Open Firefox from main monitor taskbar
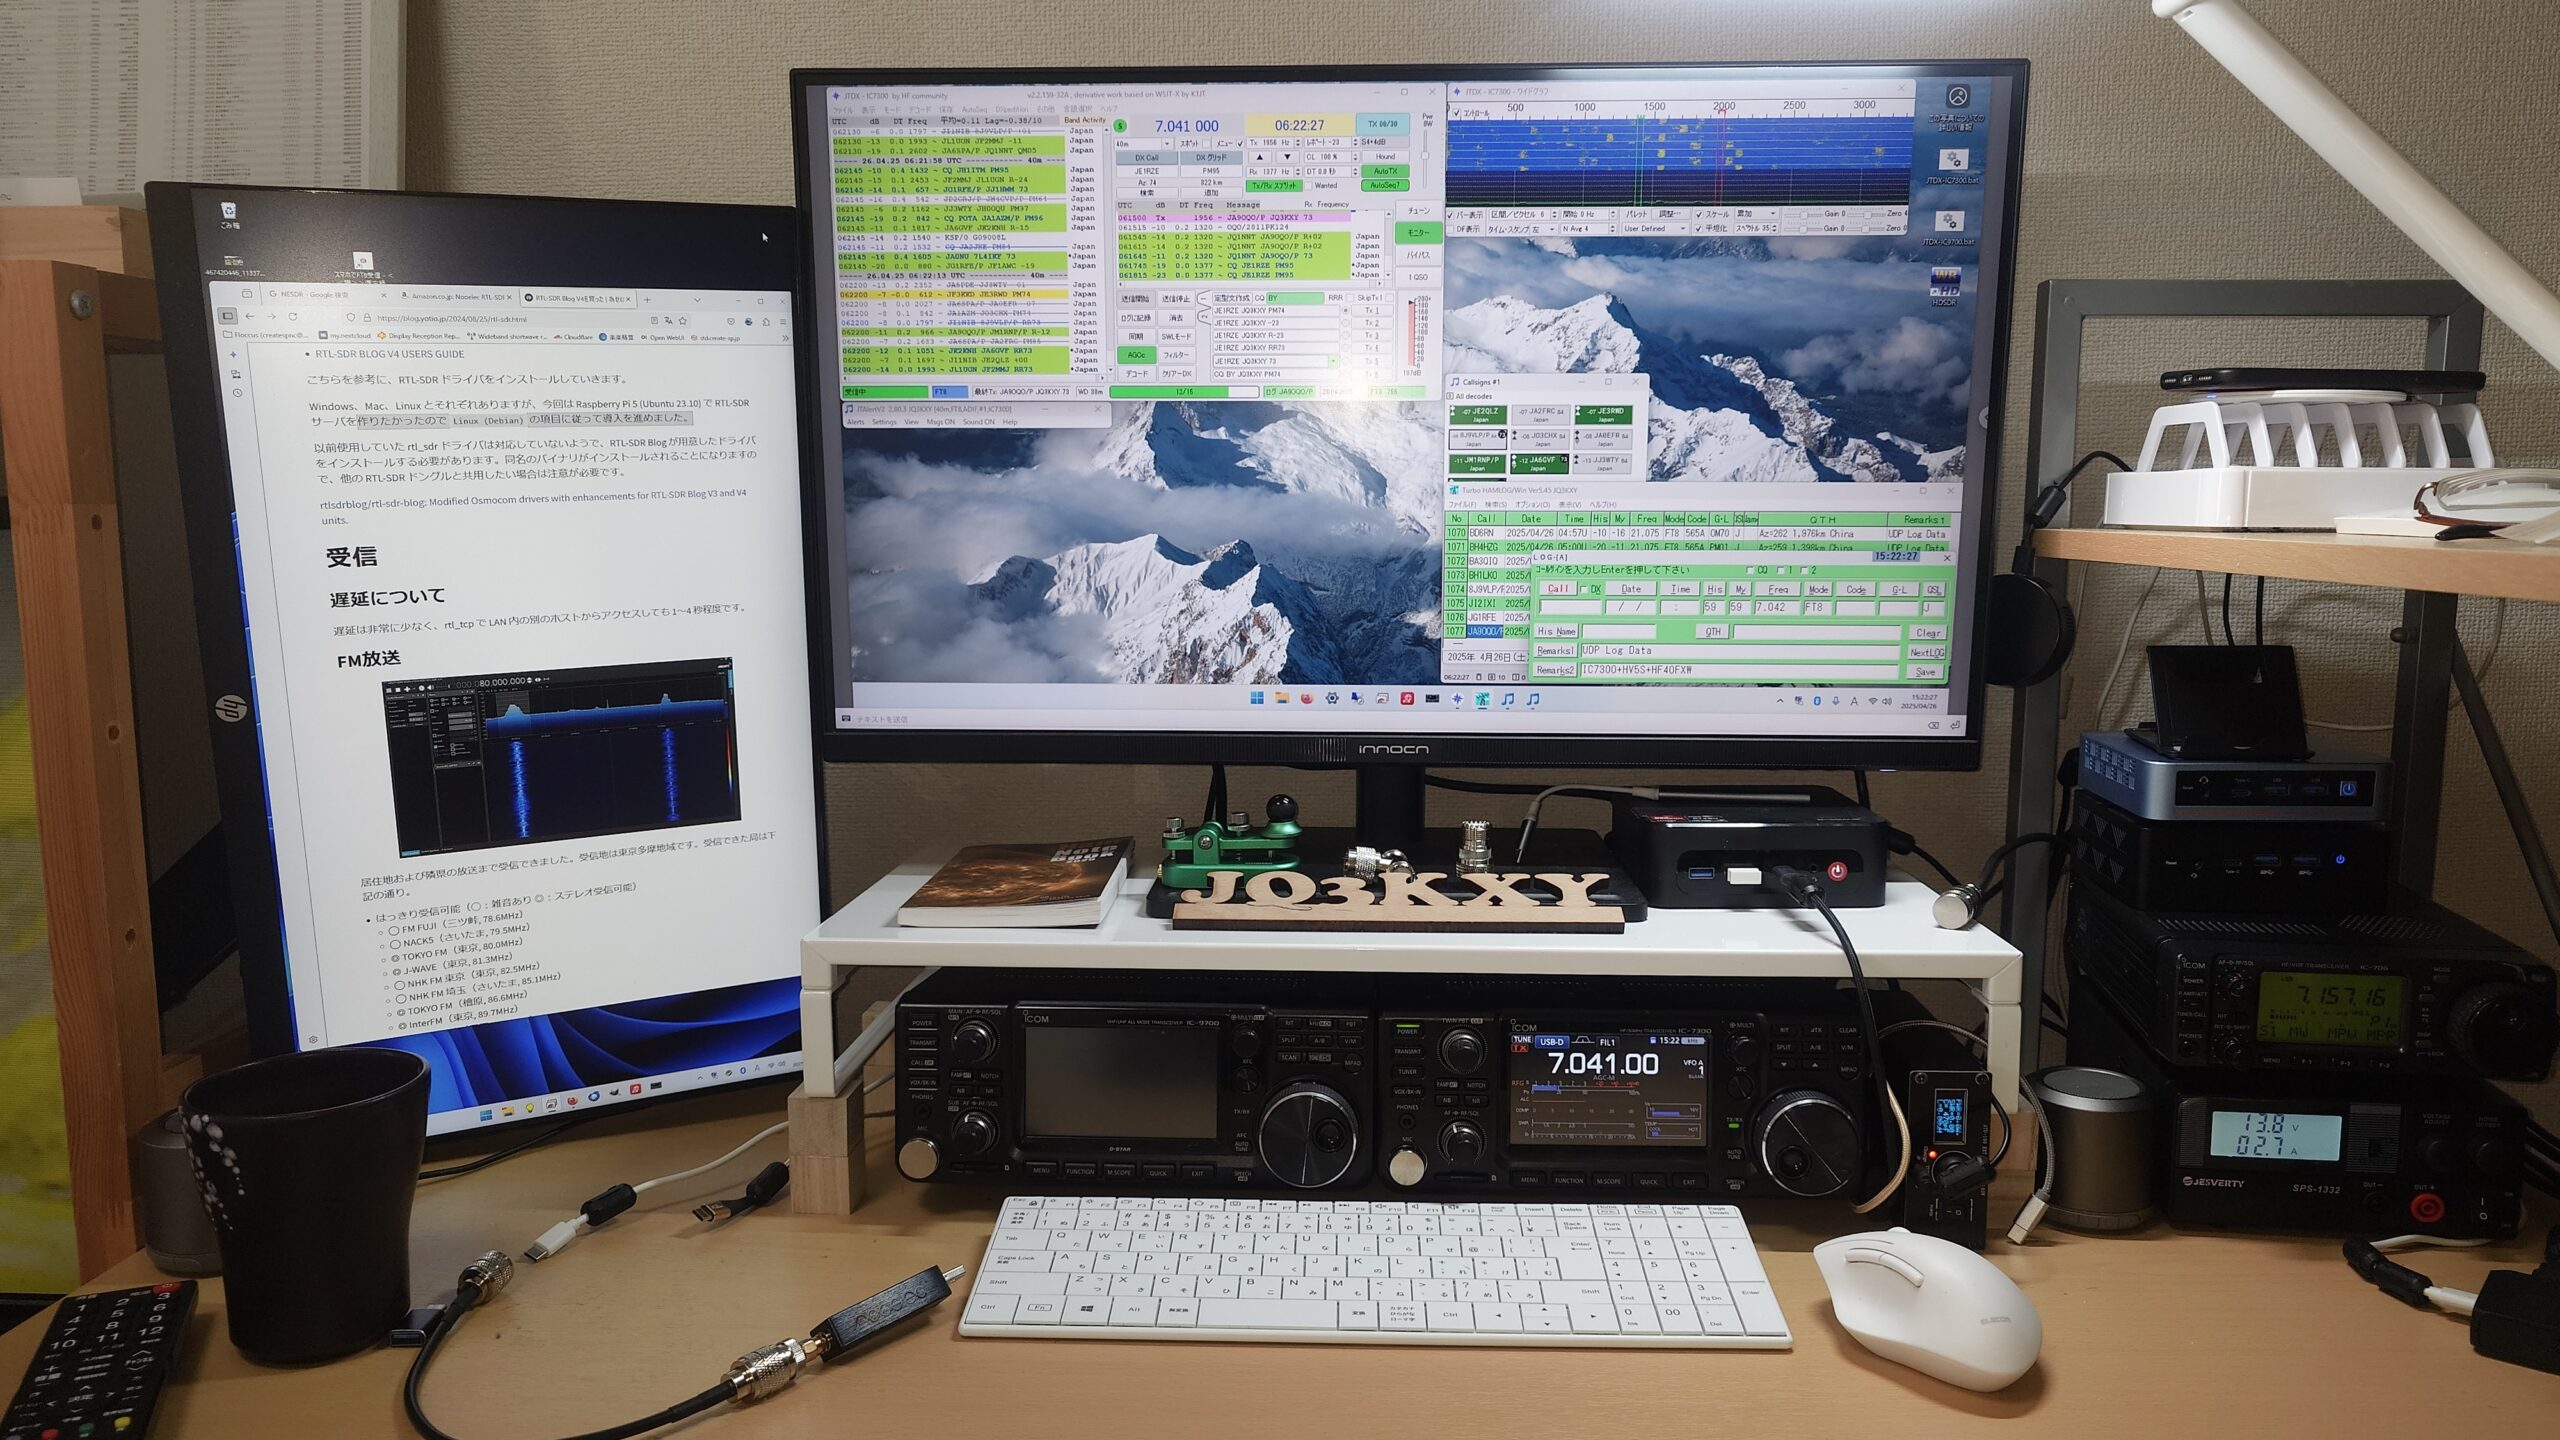Viewport: 2560px width, 1440px height. tap(1307, 698)
